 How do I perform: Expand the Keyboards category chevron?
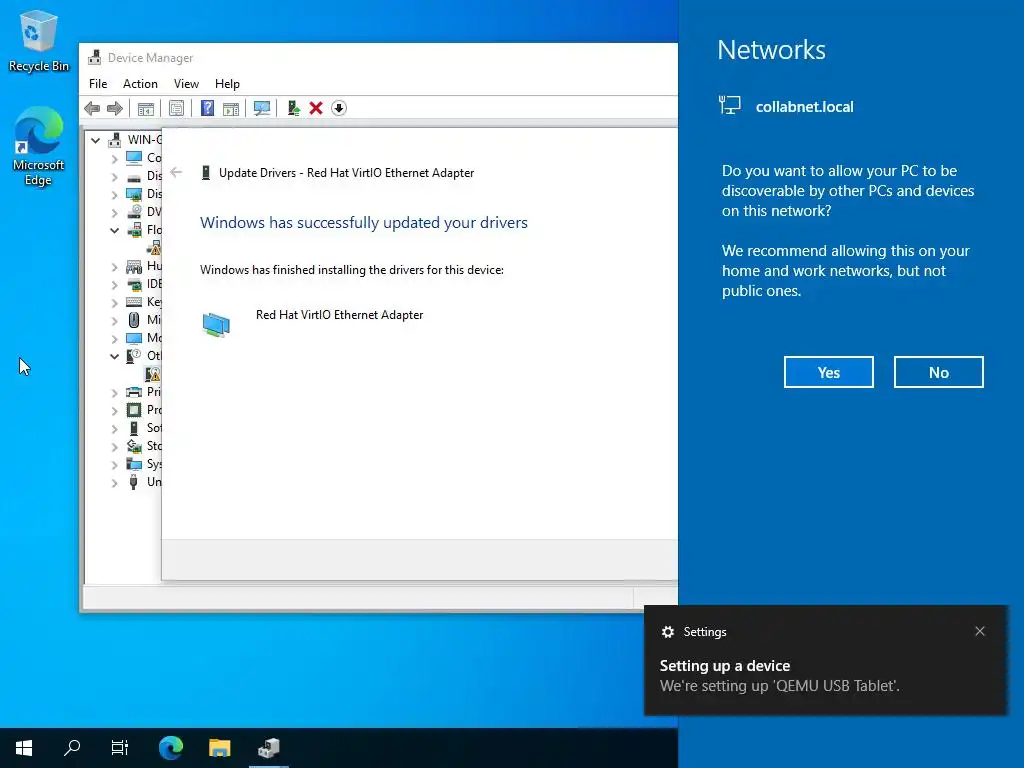tap(114, 302)
